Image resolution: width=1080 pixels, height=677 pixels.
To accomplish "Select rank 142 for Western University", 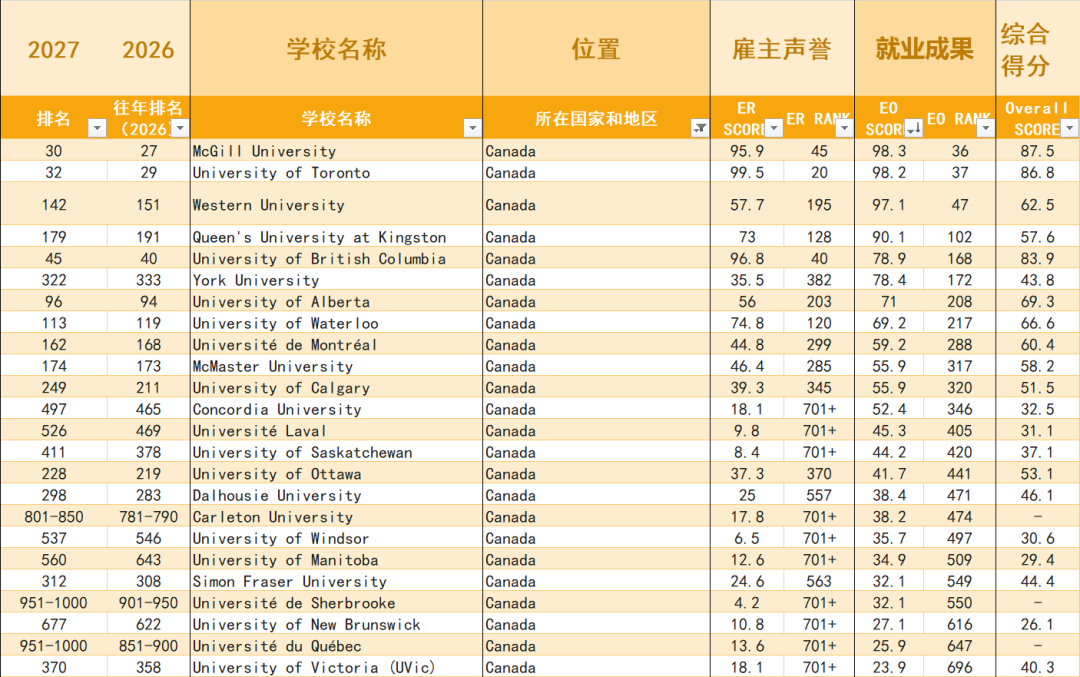I will tap(54, 205).
